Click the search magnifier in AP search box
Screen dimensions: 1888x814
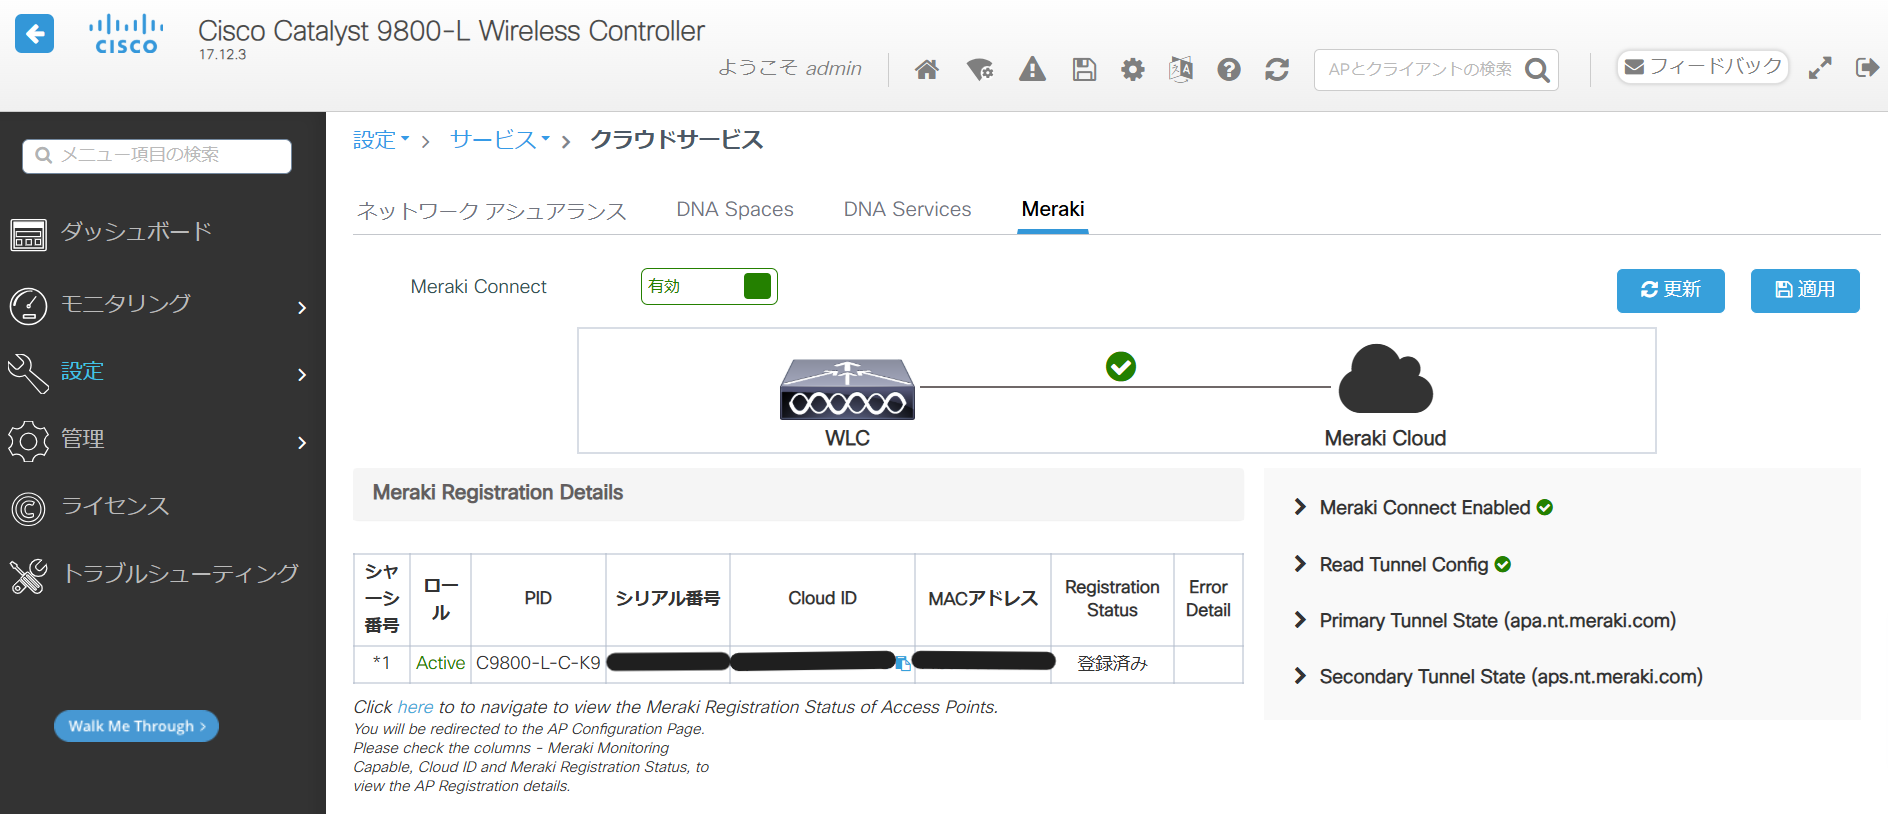pos(1537,70)
